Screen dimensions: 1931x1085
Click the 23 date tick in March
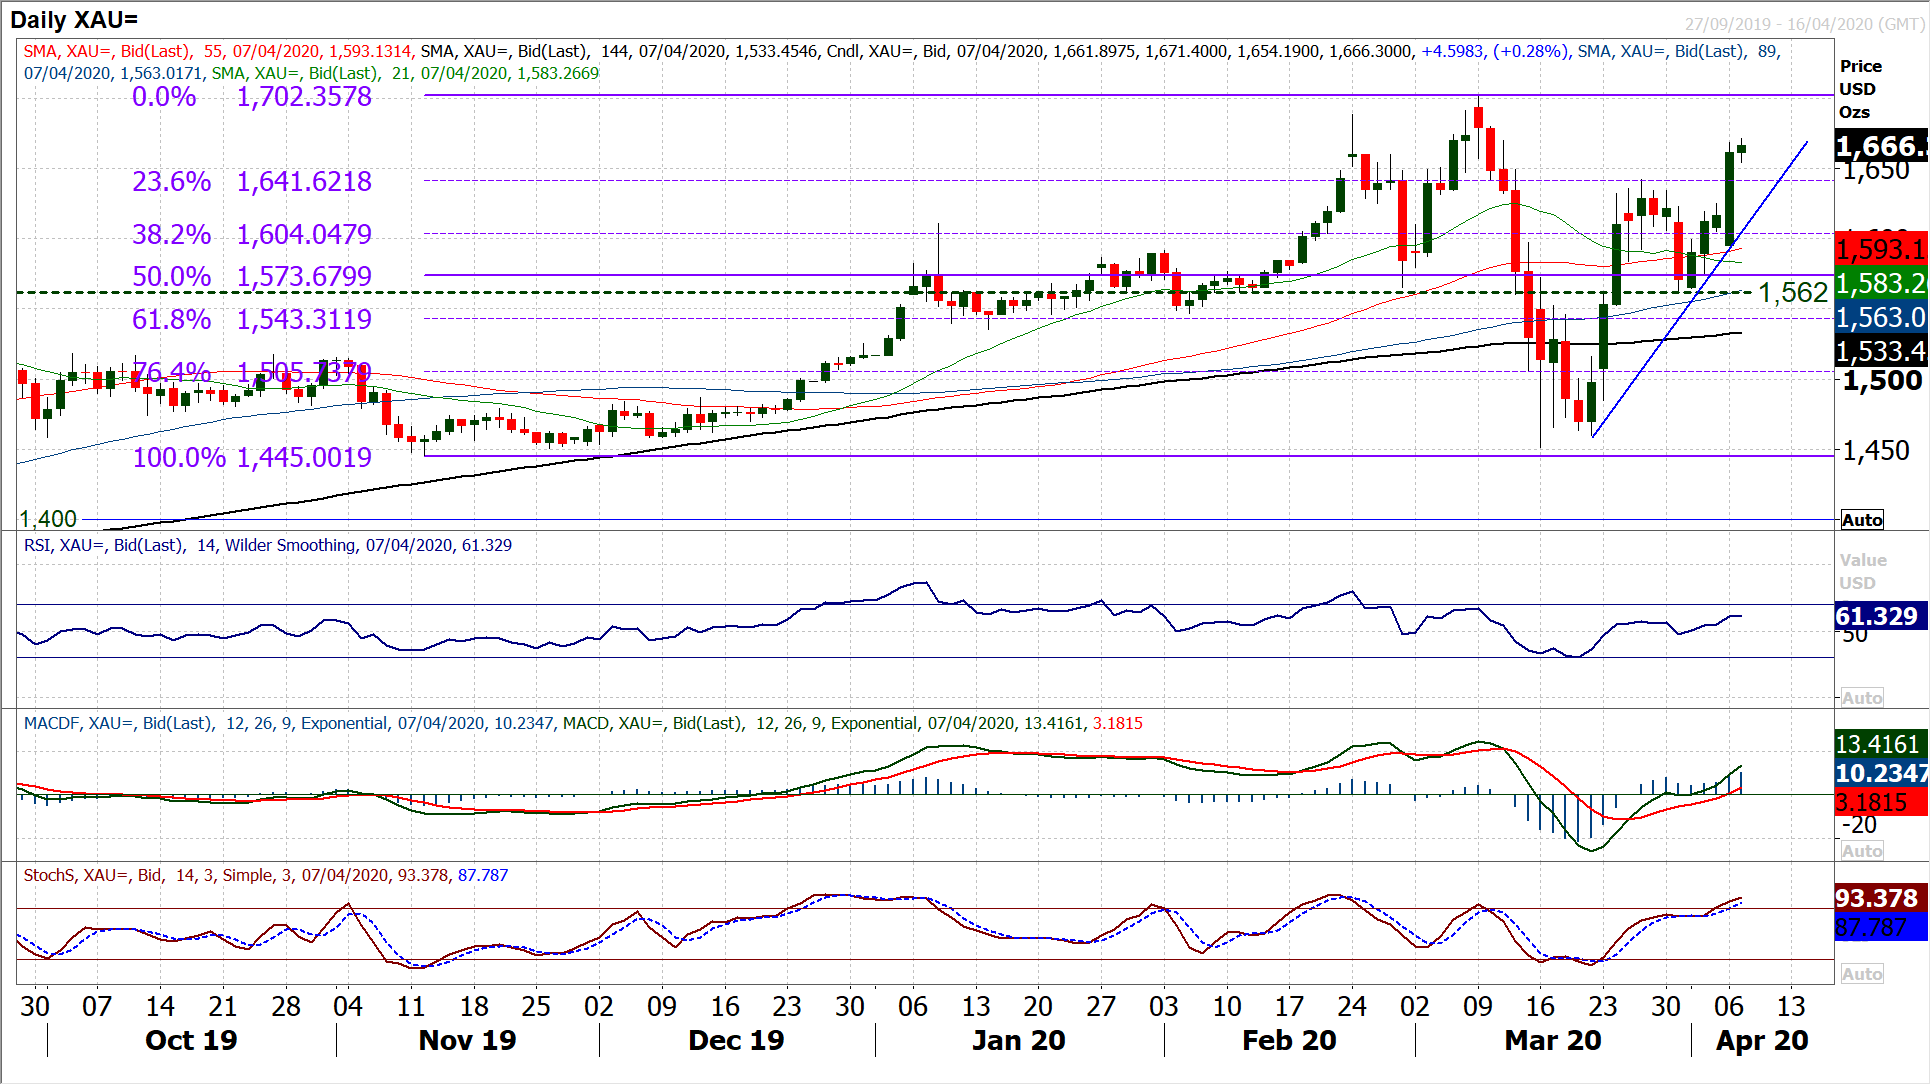pyautogui.click(x=1603, y=1006)
